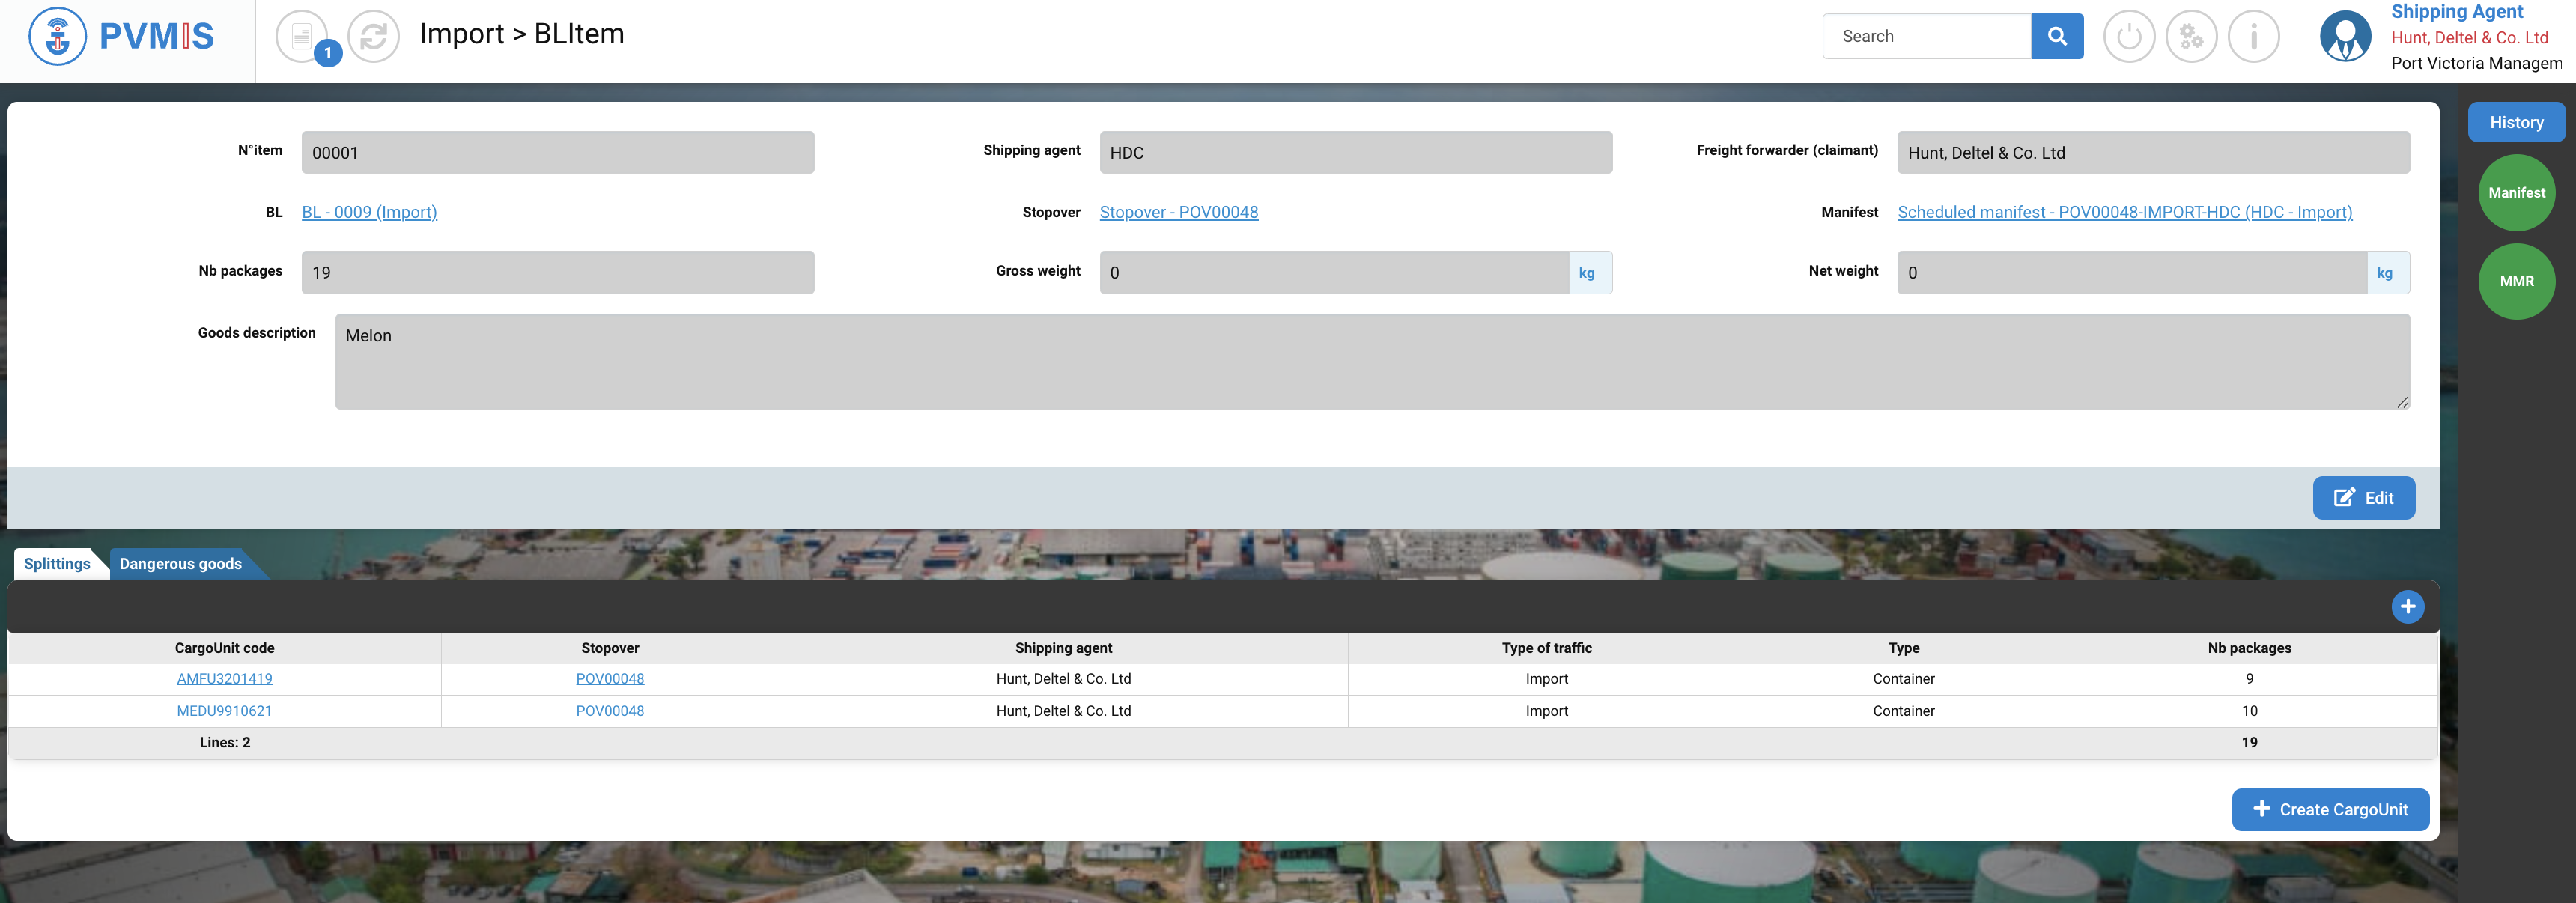Click the green Manifest circle button
The image size is (2576, 903).
point(2515,193)
